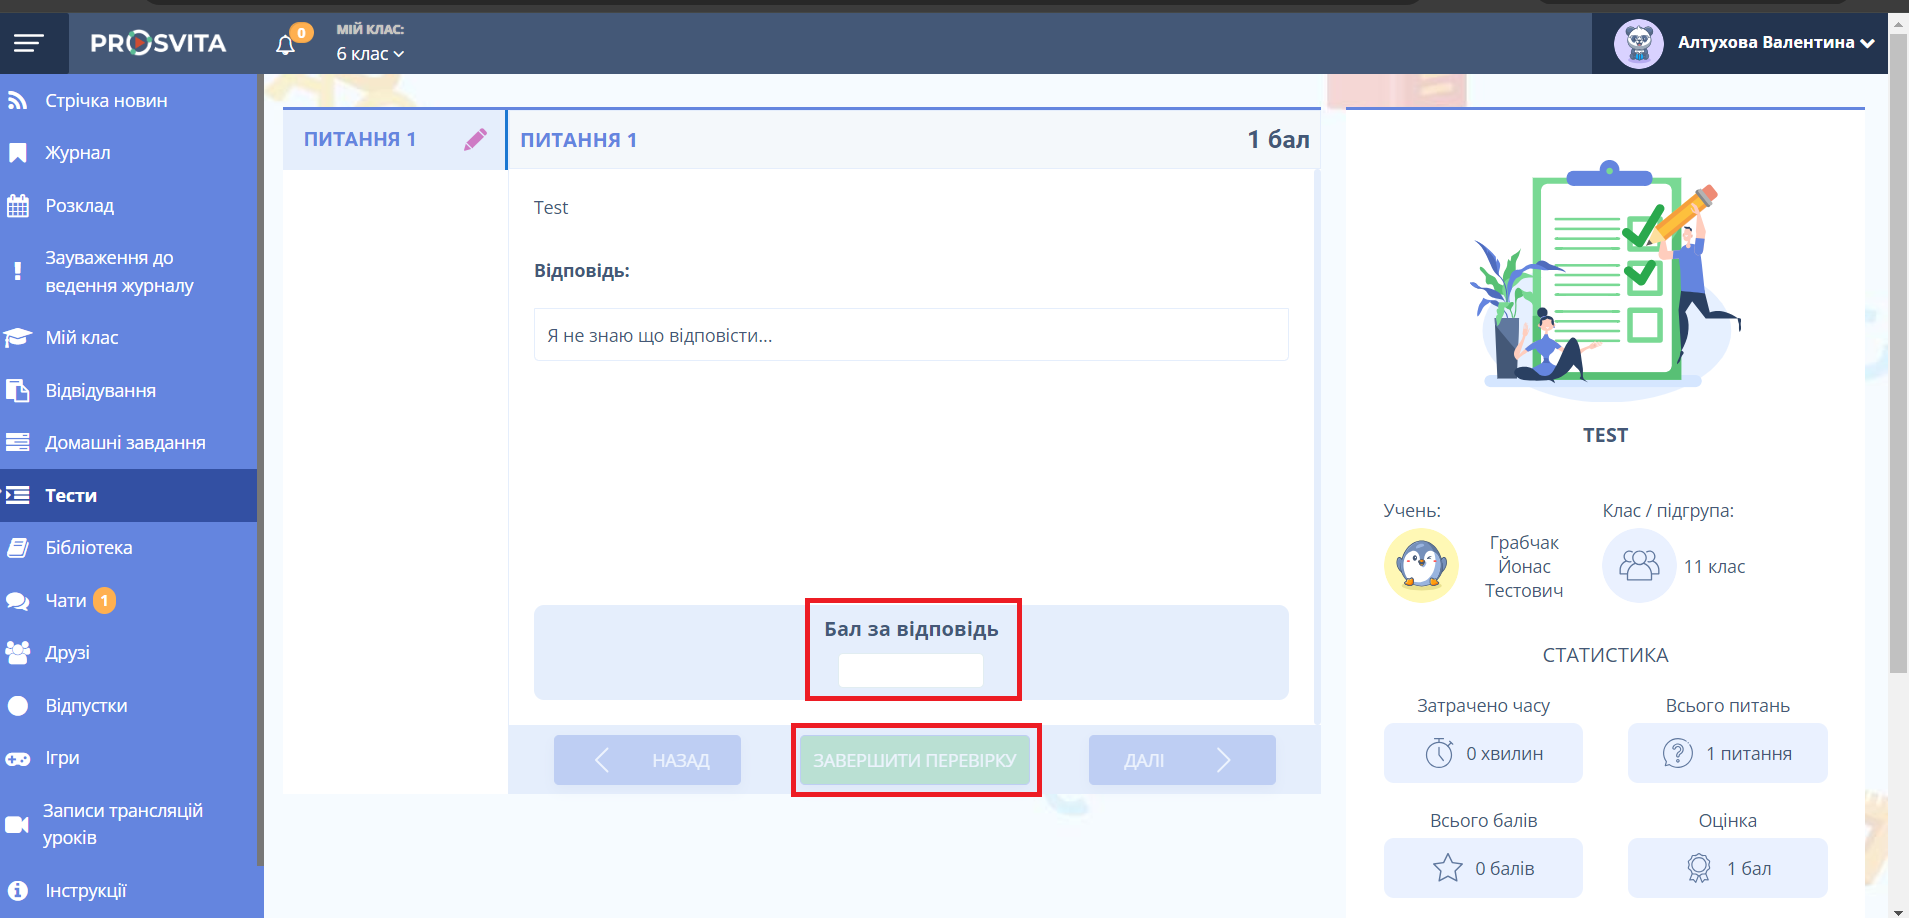The height and width of the screenshot is (918, 1909).
Task: Click the Назад back button
Action: tap(647, 761)
